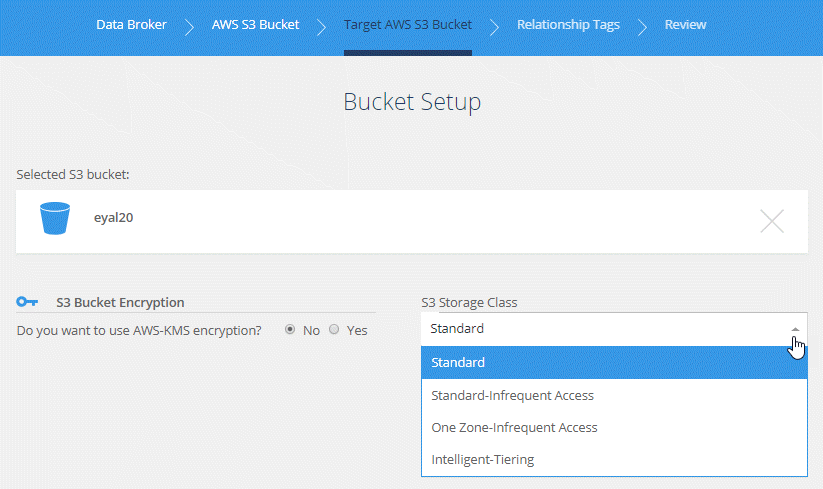
Task: Select Yes for AWS-KMS encryption
Action: pos(334,329)
